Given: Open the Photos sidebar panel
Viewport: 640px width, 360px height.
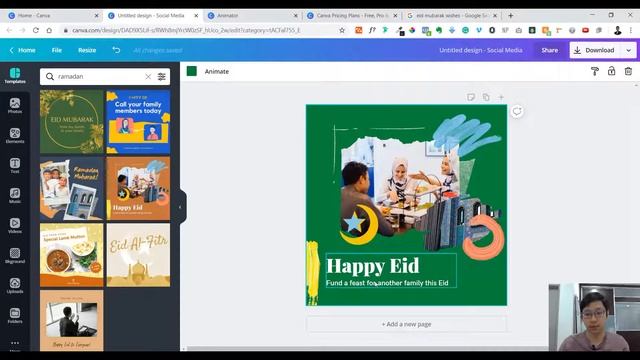Looking at the screenshot, I should 15,106.
